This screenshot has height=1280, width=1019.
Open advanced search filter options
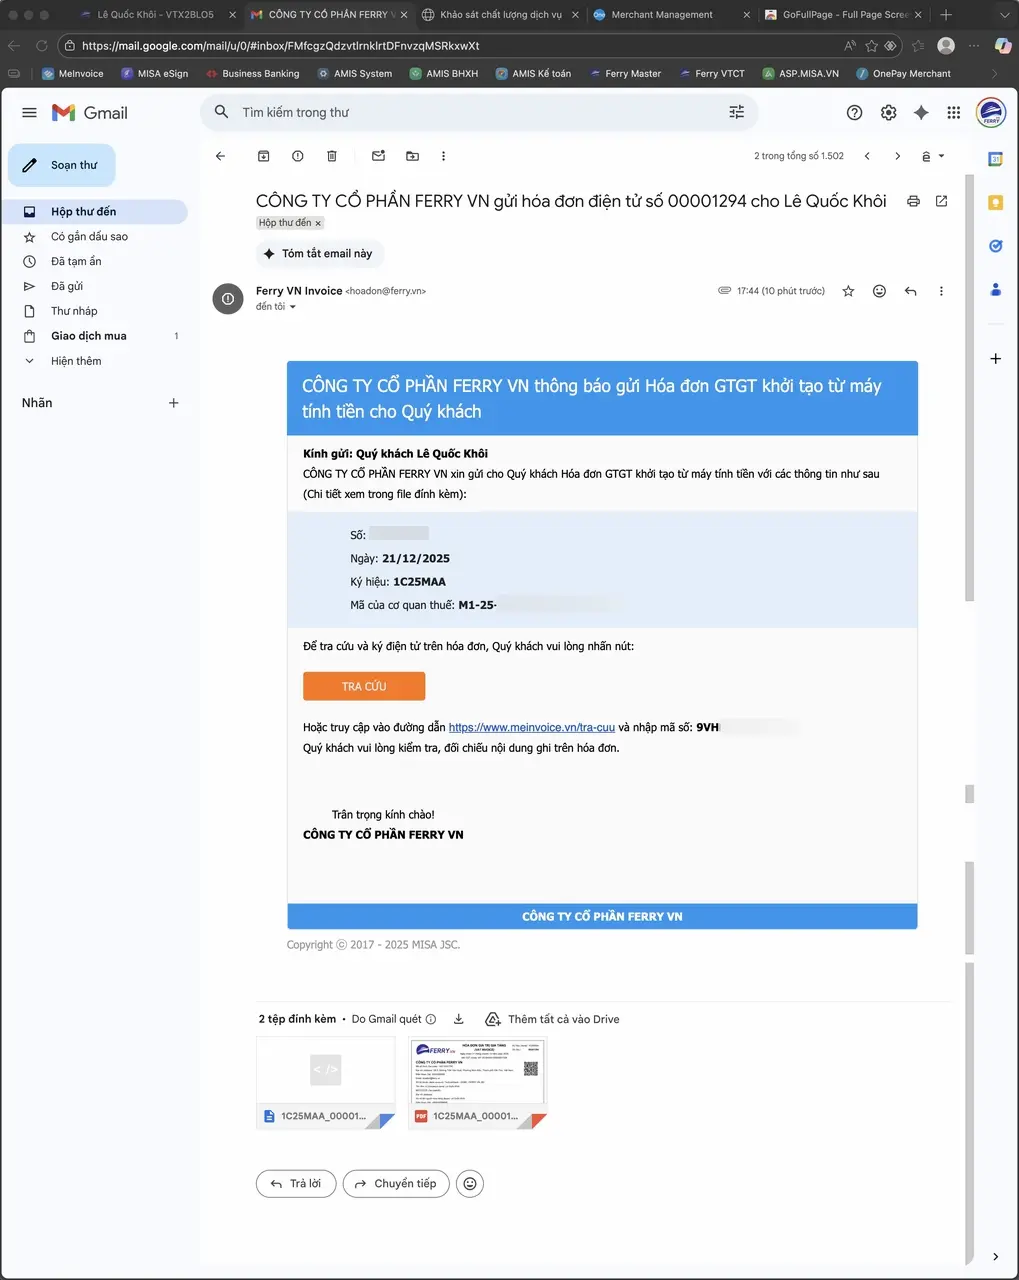[x=736, y=112]
